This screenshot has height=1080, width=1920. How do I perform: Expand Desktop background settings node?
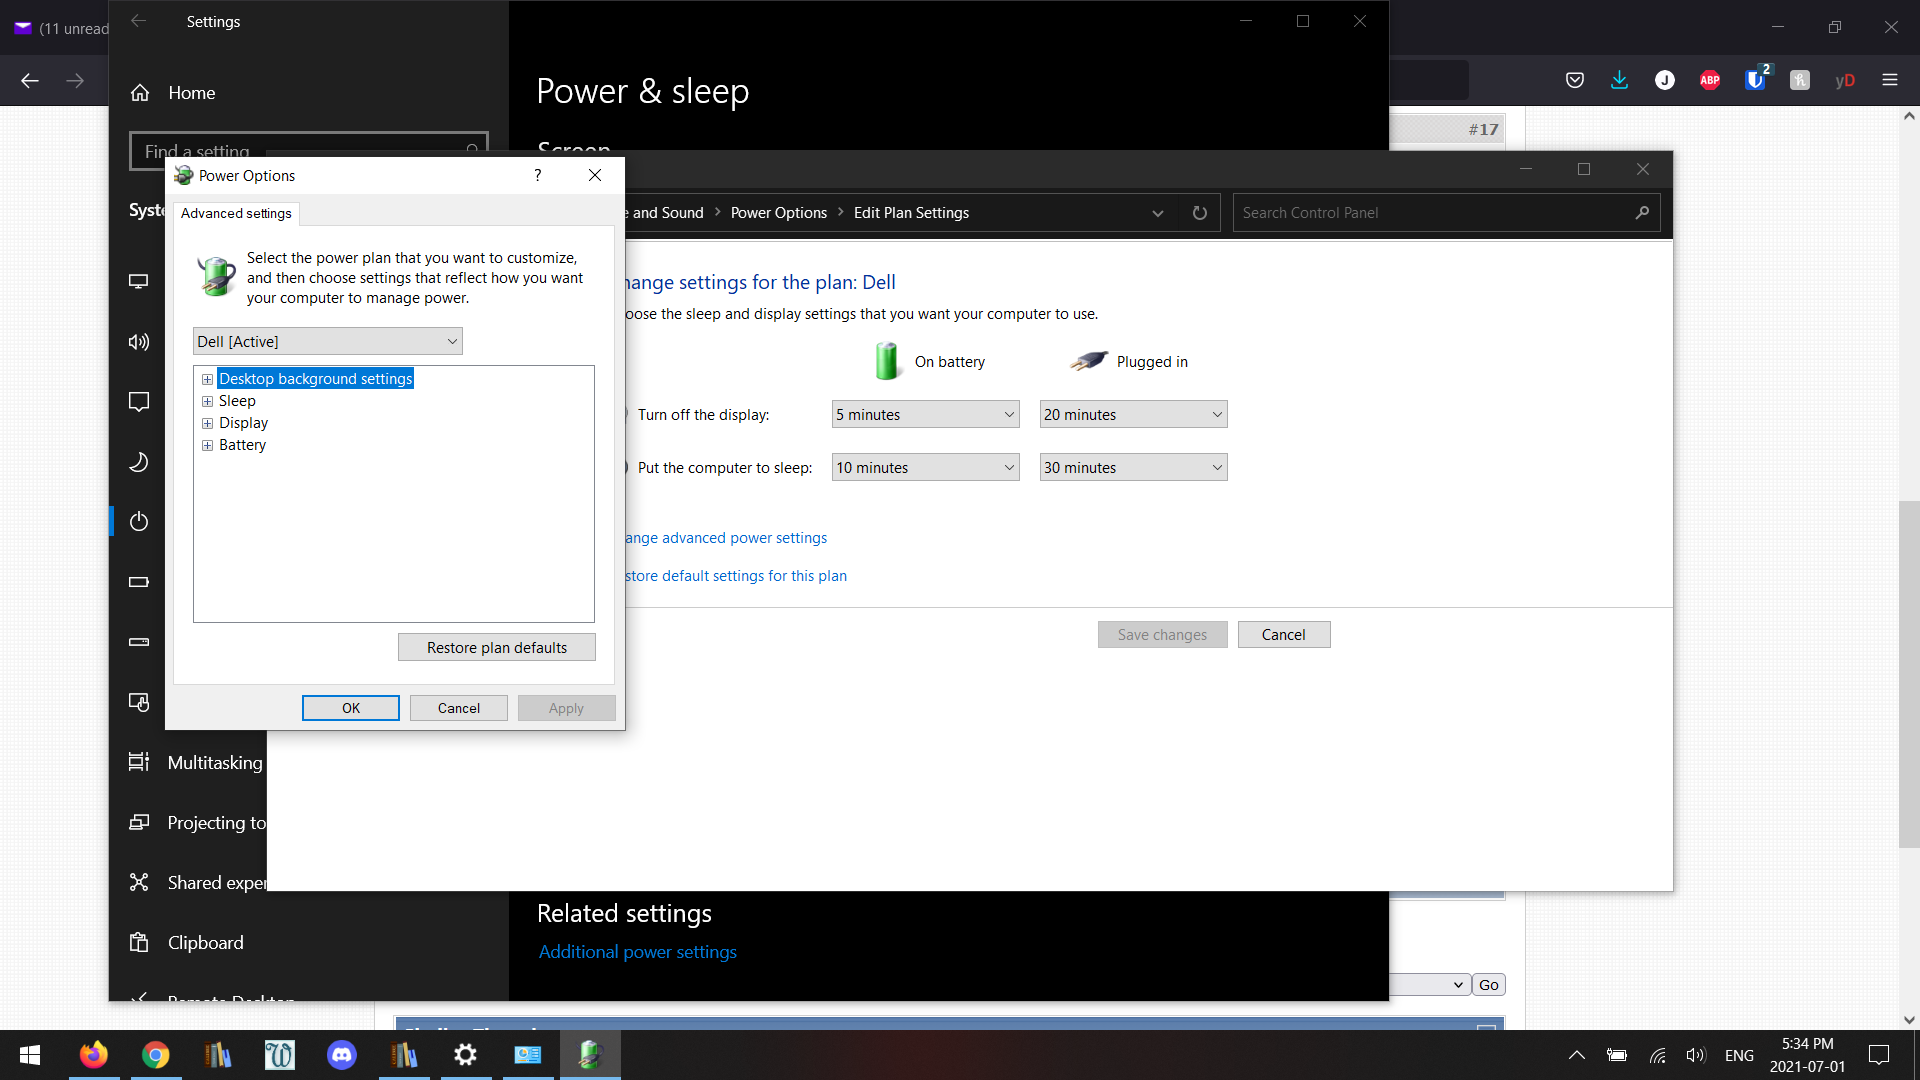207,379
